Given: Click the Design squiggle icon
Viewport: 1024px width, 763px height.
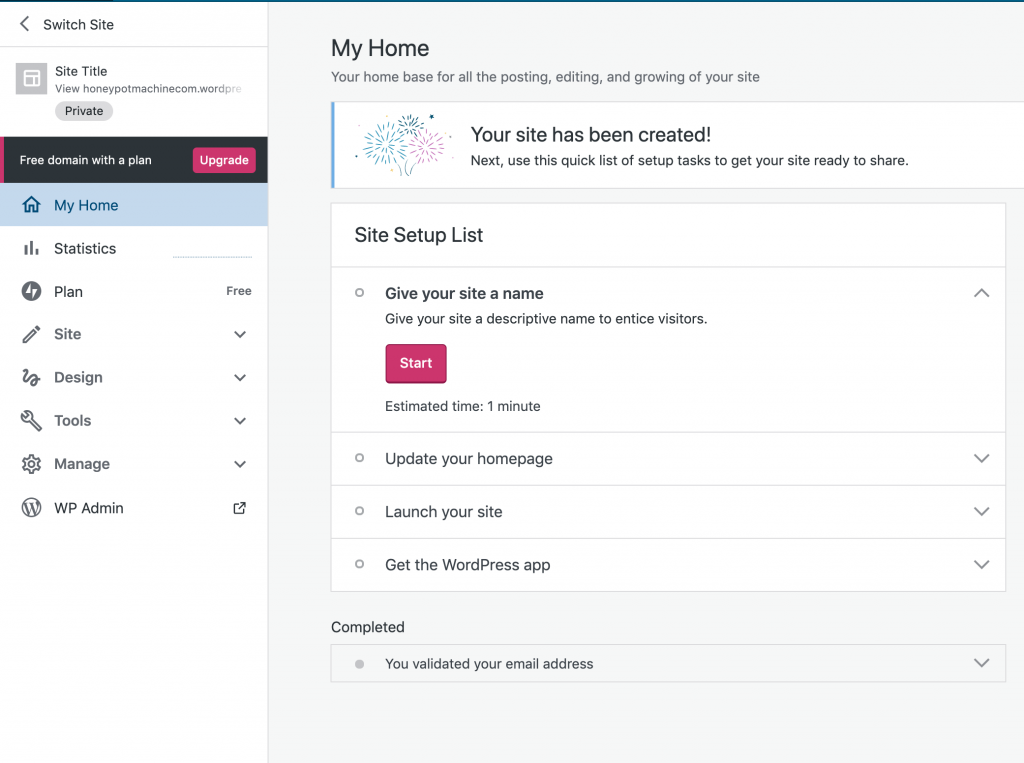Looking at the screenshot, I should pos(32,377).
